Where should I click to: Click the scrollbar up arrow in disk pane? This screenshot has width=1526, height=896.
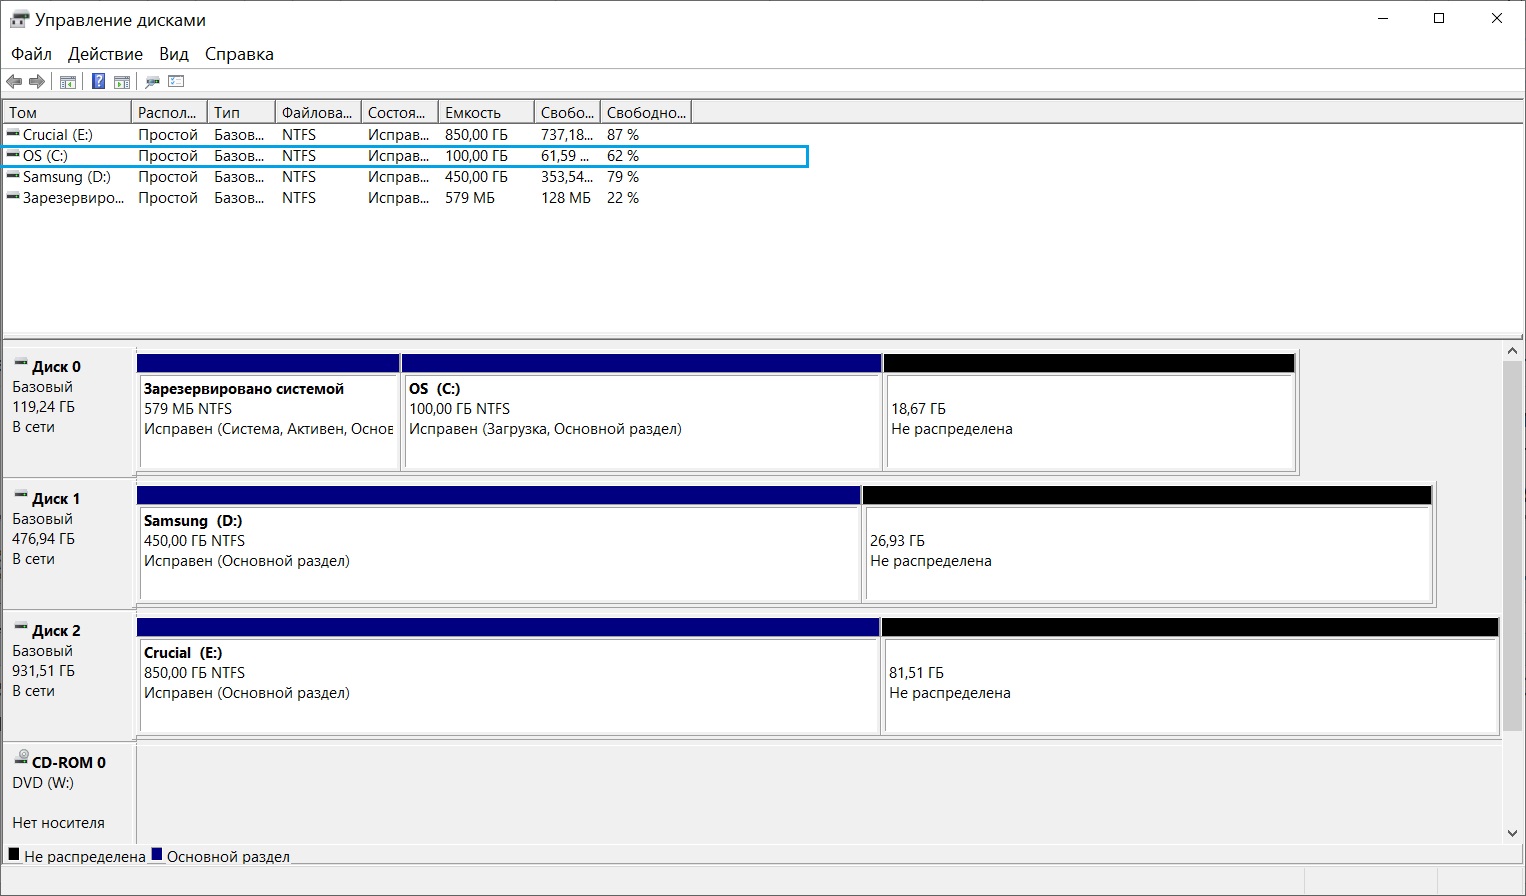[x=1513, y=351]
